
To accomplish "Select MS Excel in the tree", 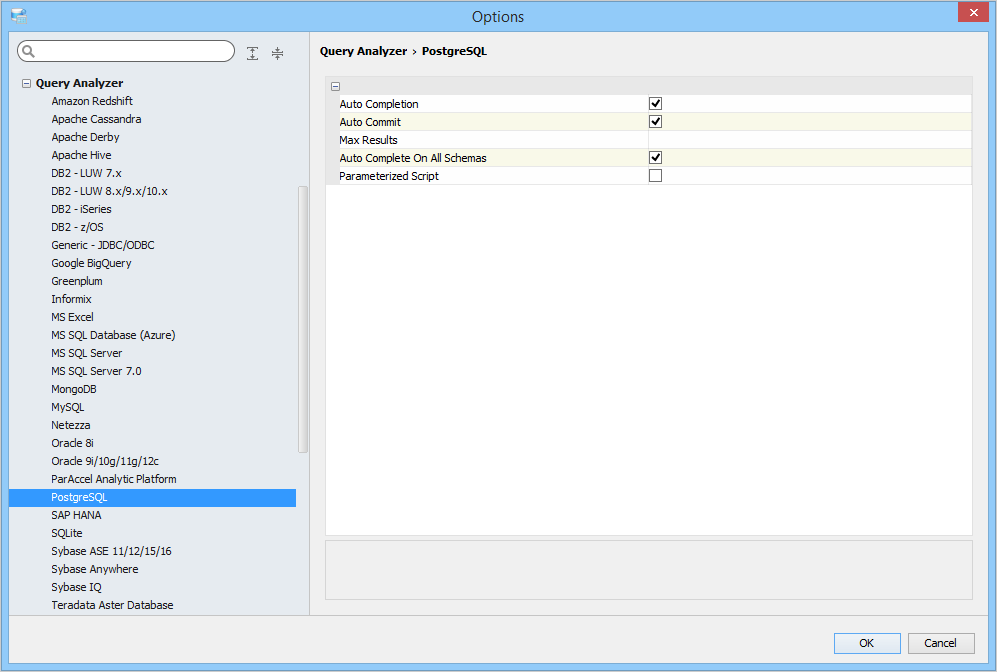I will [x=72, y=317].
